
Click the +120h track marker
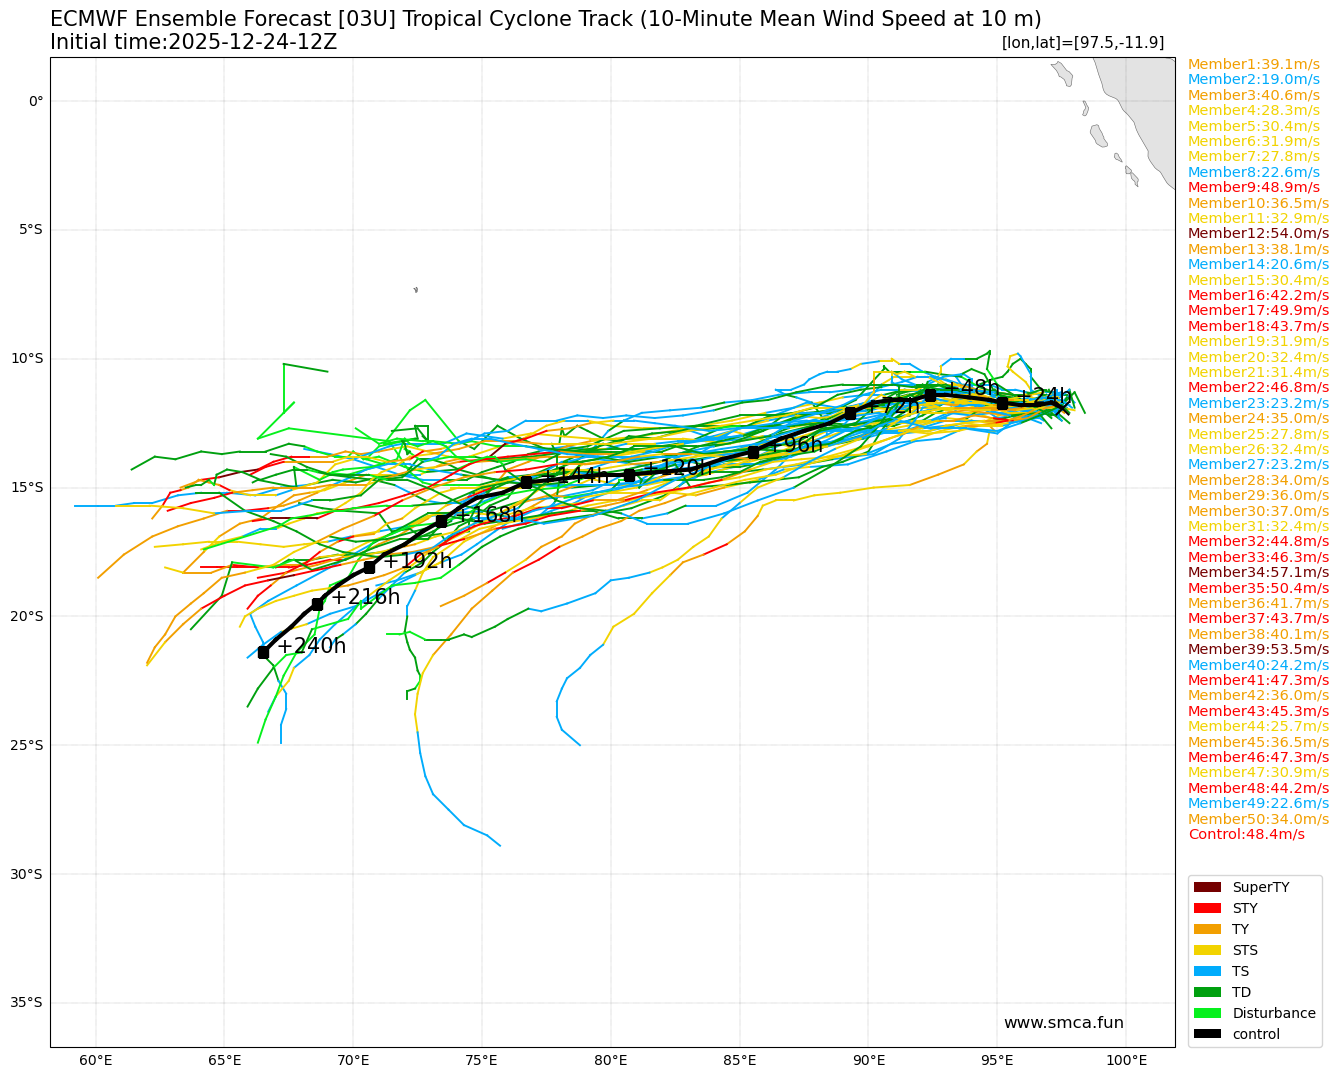[629, 476]
